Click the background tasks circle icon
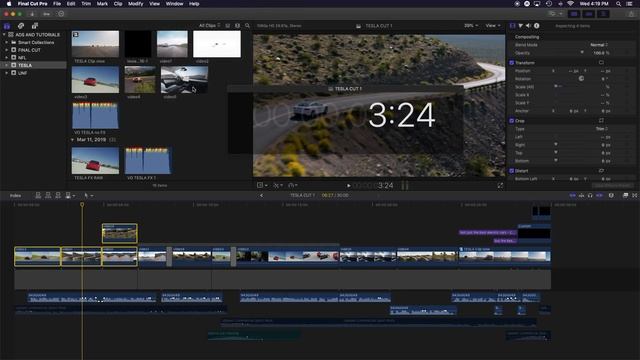 pyautogui.click(x=61, y=14)
